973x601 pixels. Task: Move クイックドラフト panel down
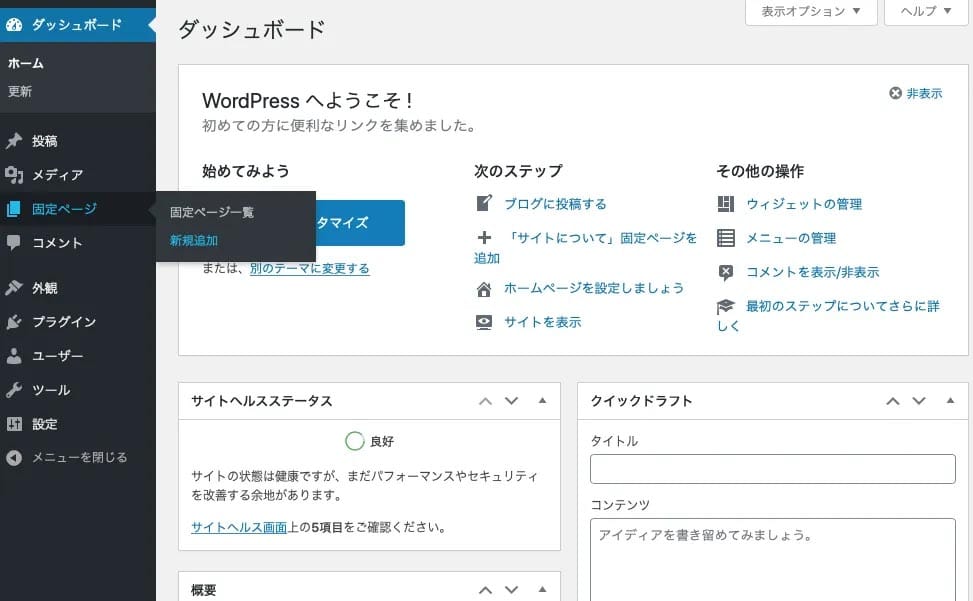click(x=919, y=401)
